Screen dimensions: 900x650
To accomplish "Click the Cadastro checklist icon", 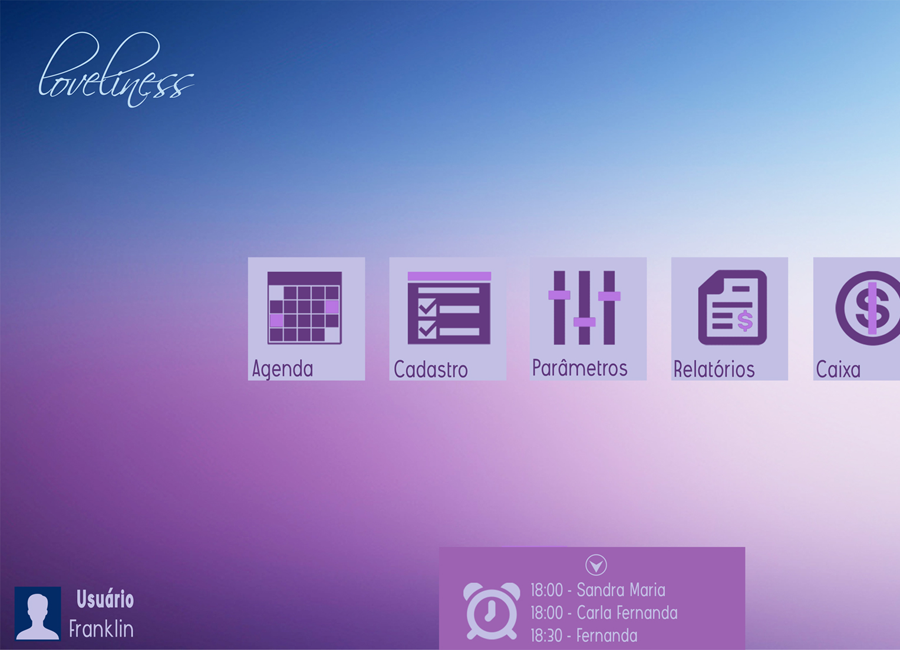I will pos(448,307).
